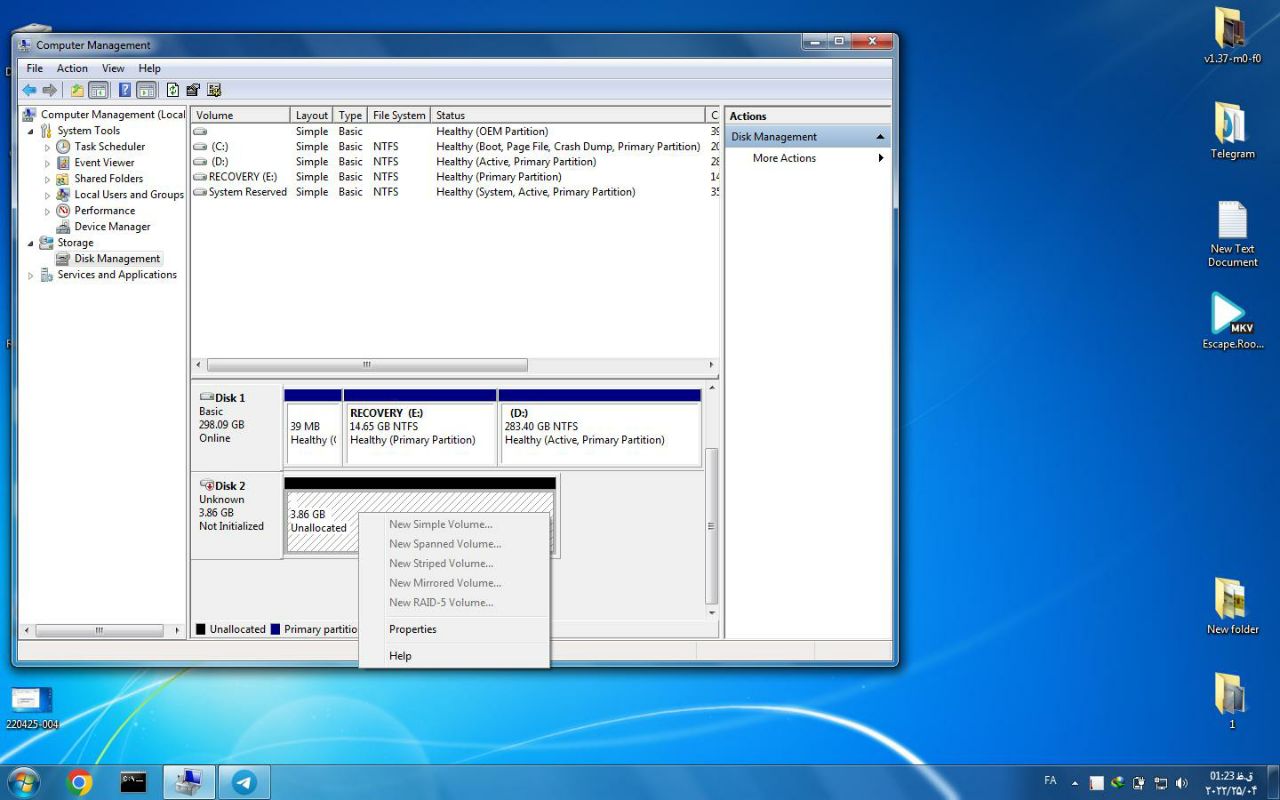Image resolution: width=1280 pixels, height=800 pixels.
Task: Open Help via the blue question mark icon
Action: click(125, 90)
